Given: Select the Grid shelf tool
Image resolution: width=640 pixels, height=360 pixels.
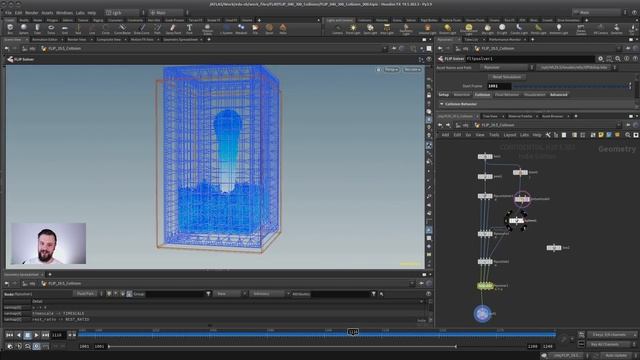Looking at the screenshot, I should point(65,29).
